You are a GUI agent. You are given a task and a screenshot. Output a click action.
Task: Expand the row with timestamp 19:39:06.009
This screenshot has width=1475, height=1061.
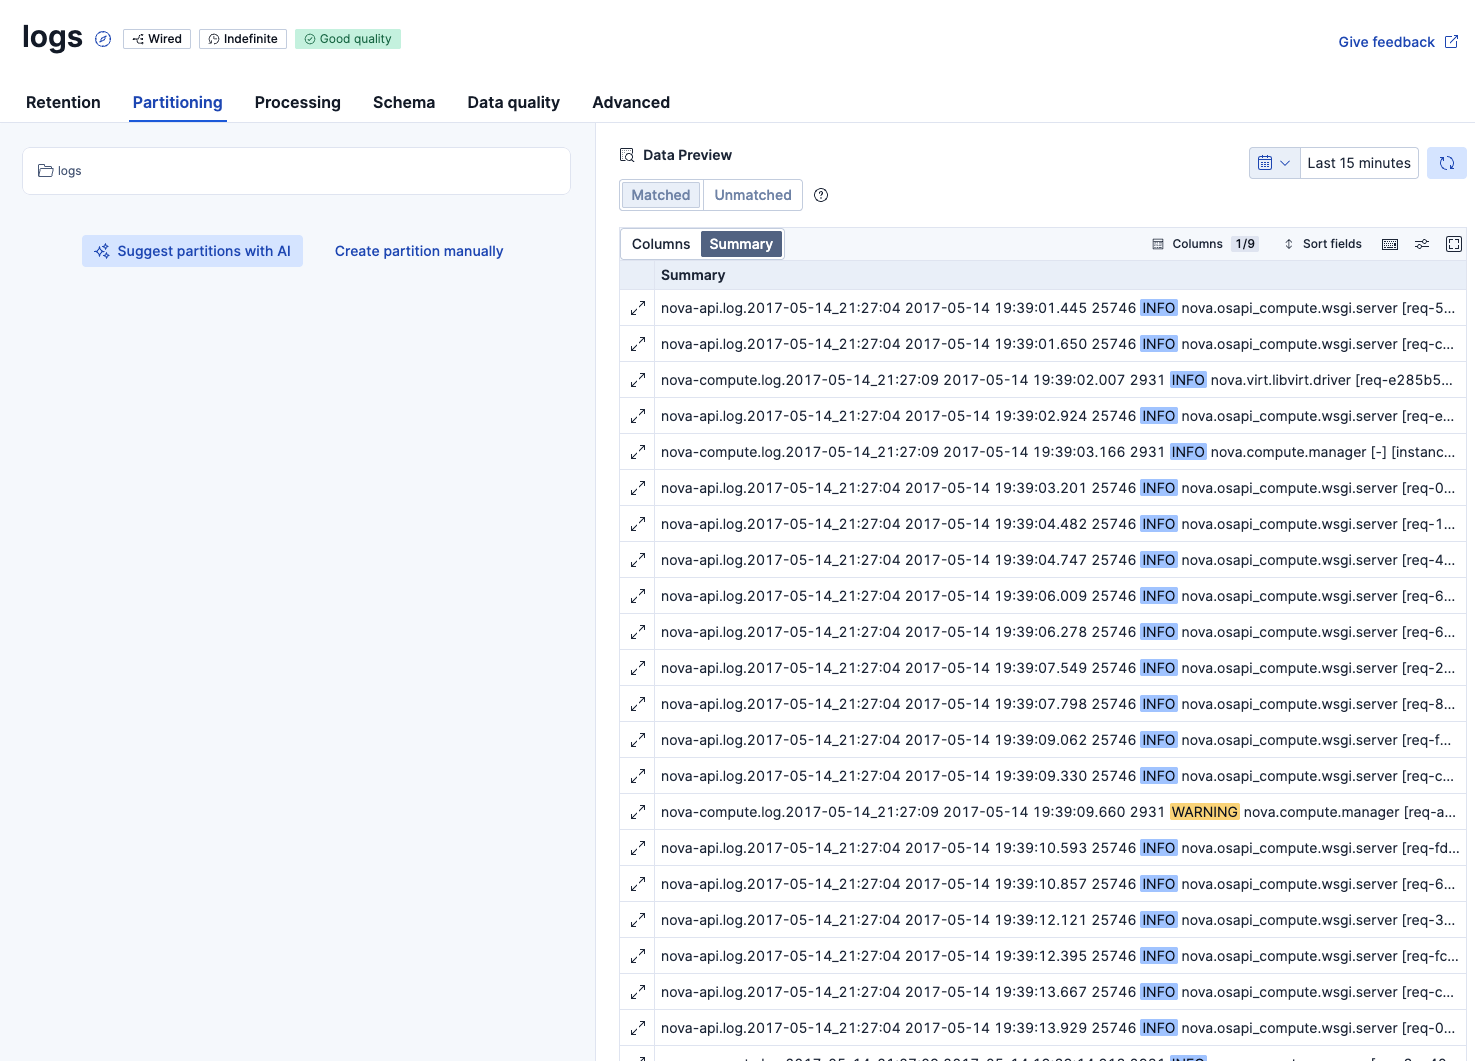coord(638,596)
